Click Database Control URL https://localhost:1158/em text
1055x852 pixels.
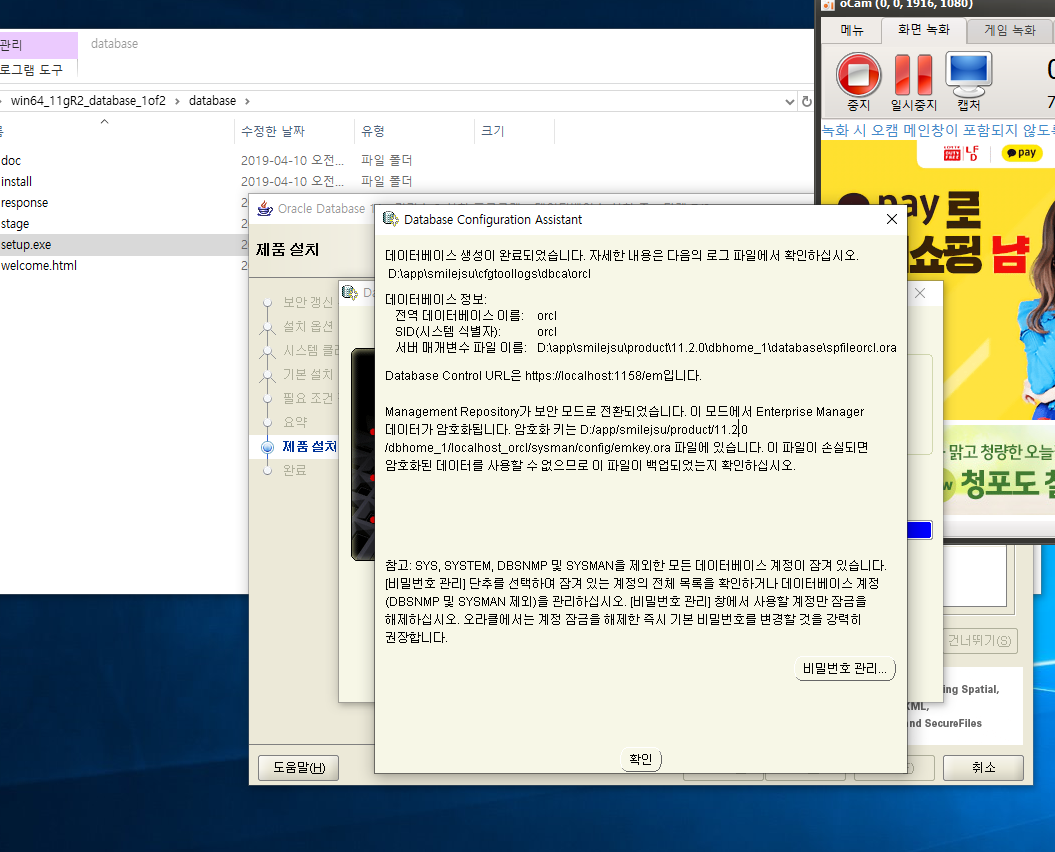coord(594,376)
